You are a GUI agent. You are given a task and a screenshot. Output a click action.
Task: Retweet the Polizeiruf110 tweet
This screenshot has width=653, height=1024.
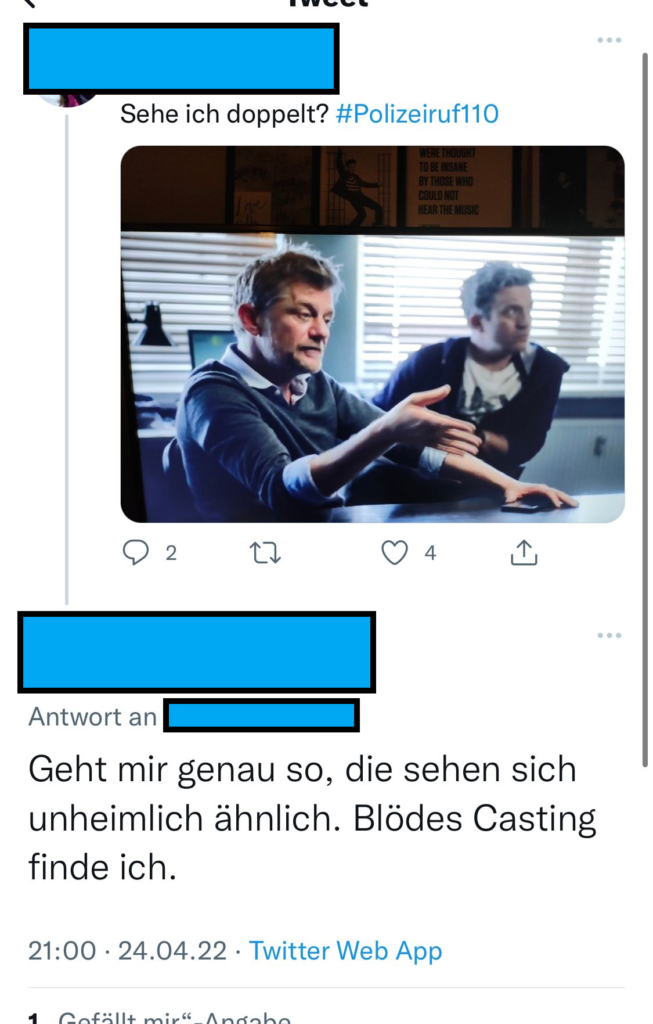point(266,553)
